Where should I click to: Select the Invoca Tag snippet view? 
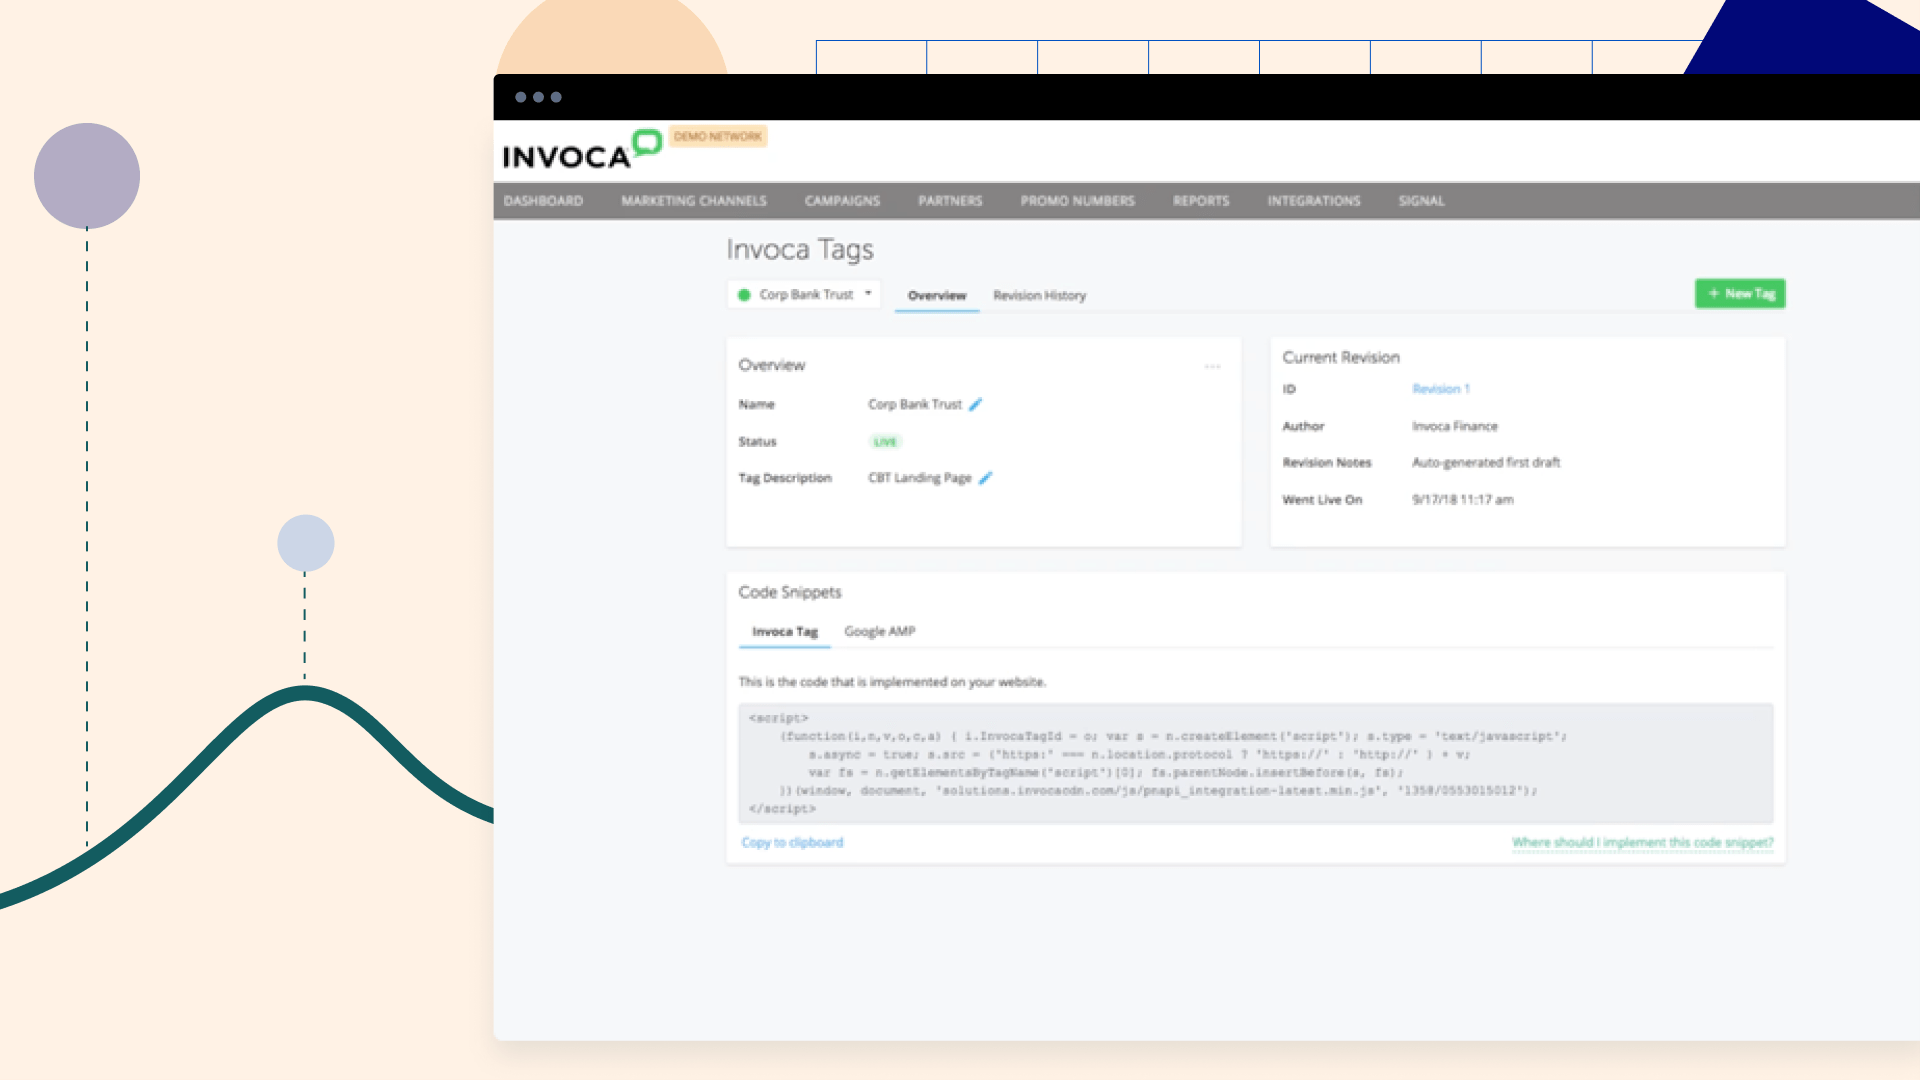point(784,631)
